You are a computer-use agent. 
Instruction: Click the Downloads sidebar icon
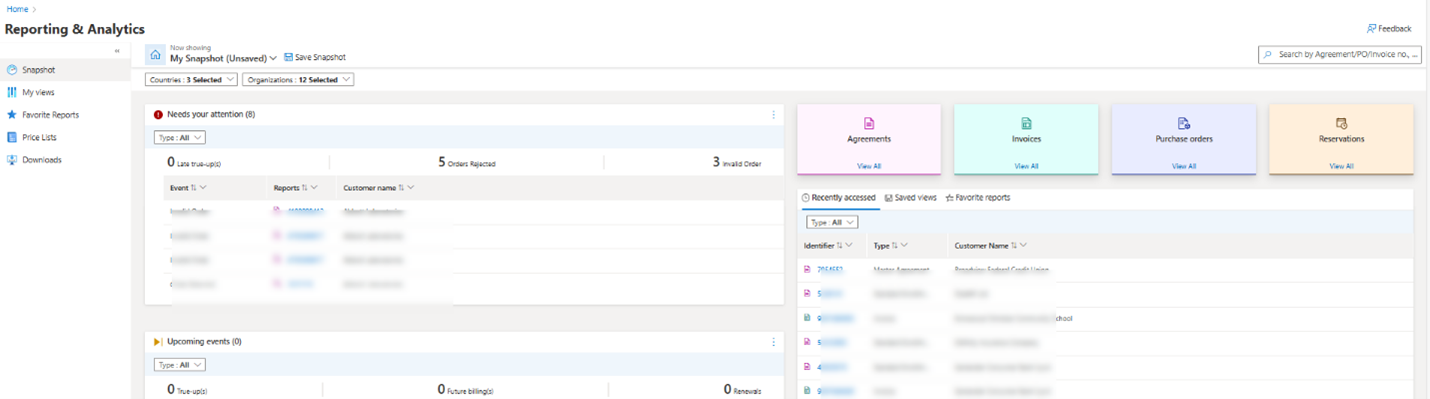click(12, 160)
